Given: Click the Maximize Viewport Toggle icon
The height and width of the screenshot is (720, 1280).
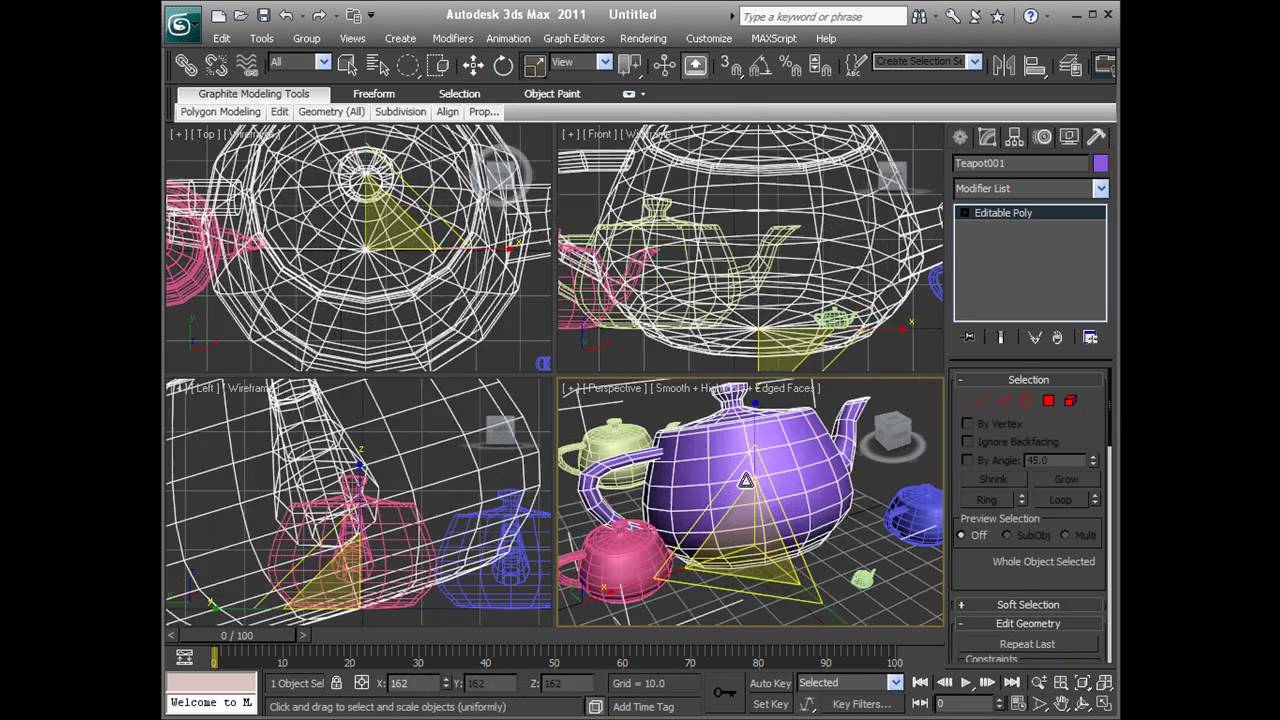Looking at the screenshot, I should (x=1103, y=703).
